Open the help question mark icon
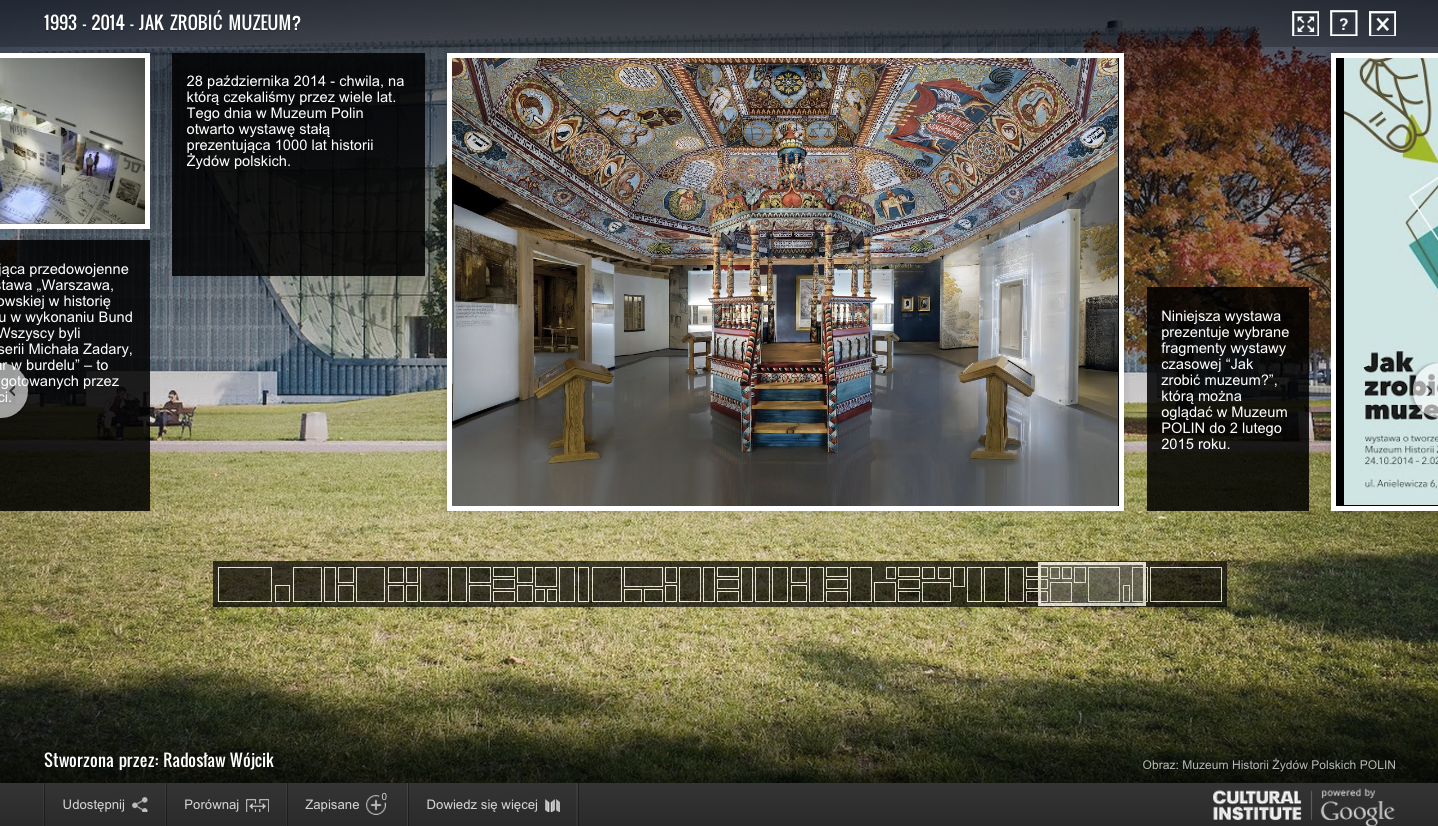 tap(1343, 24)
